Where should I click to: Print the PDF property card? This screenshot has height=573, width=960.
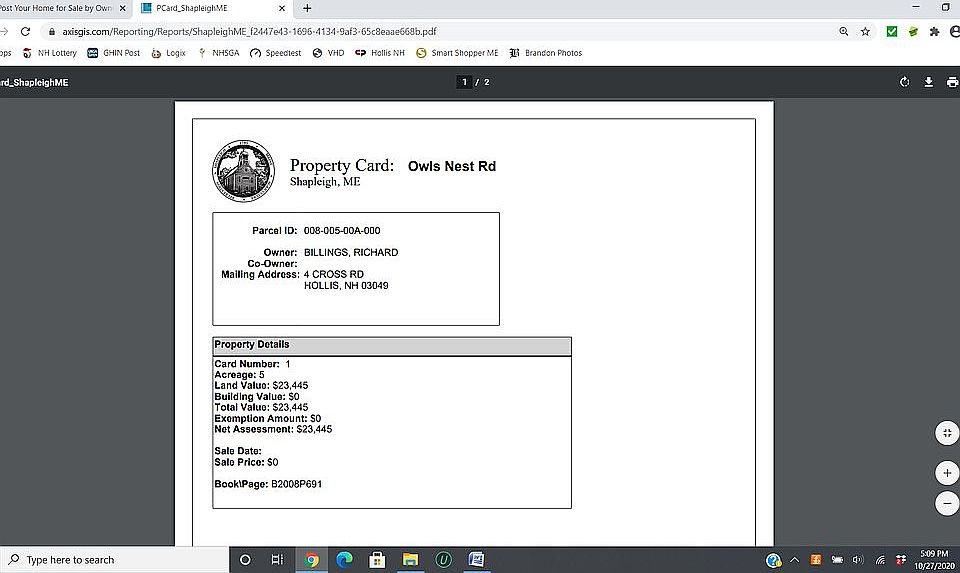tap(952, 82)
